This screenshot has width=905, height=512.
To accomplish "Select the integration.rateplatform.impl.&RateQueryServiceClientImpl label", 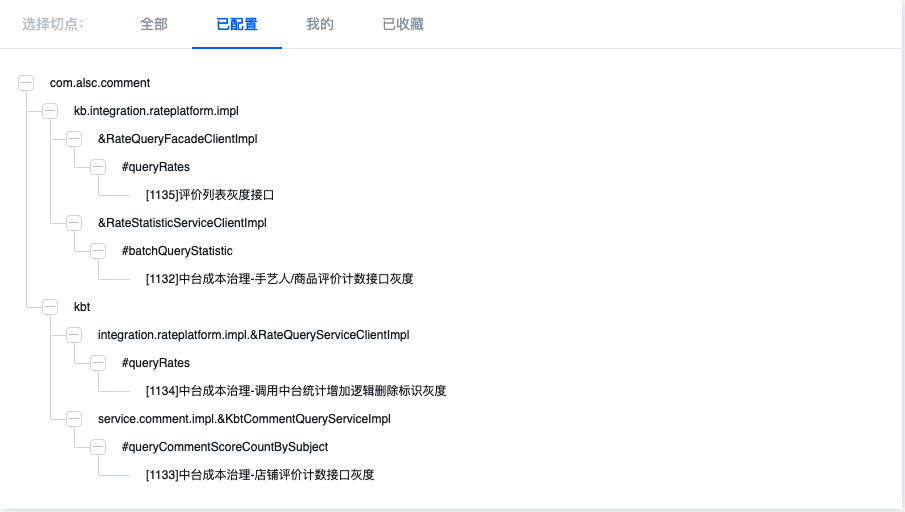I will (253, 335).
